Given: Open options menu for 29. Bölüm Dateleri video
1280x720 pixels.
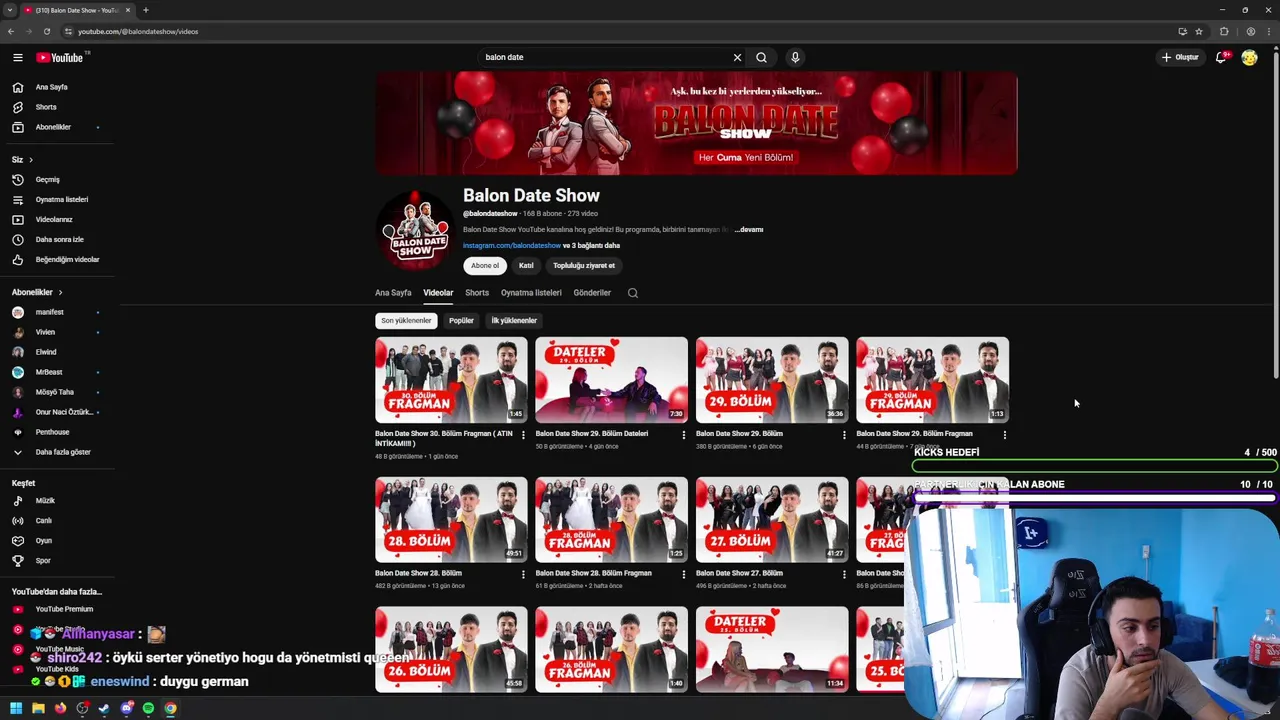Looking at the screenshot, I should (x=684, y=435).
